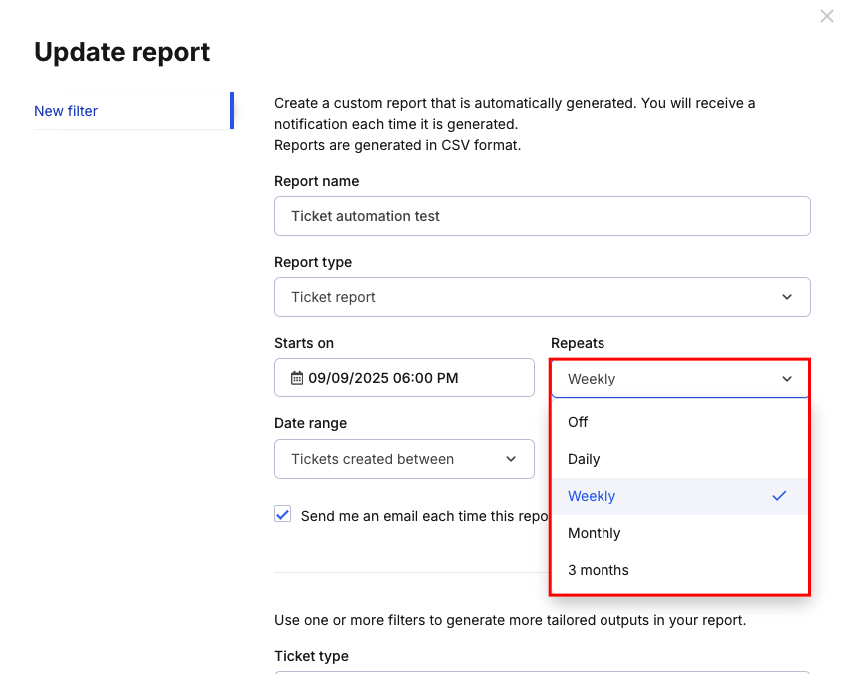Toggle the send me an email checkbox
This screenshot has width=845, height=674.
[x=282, y=514]
